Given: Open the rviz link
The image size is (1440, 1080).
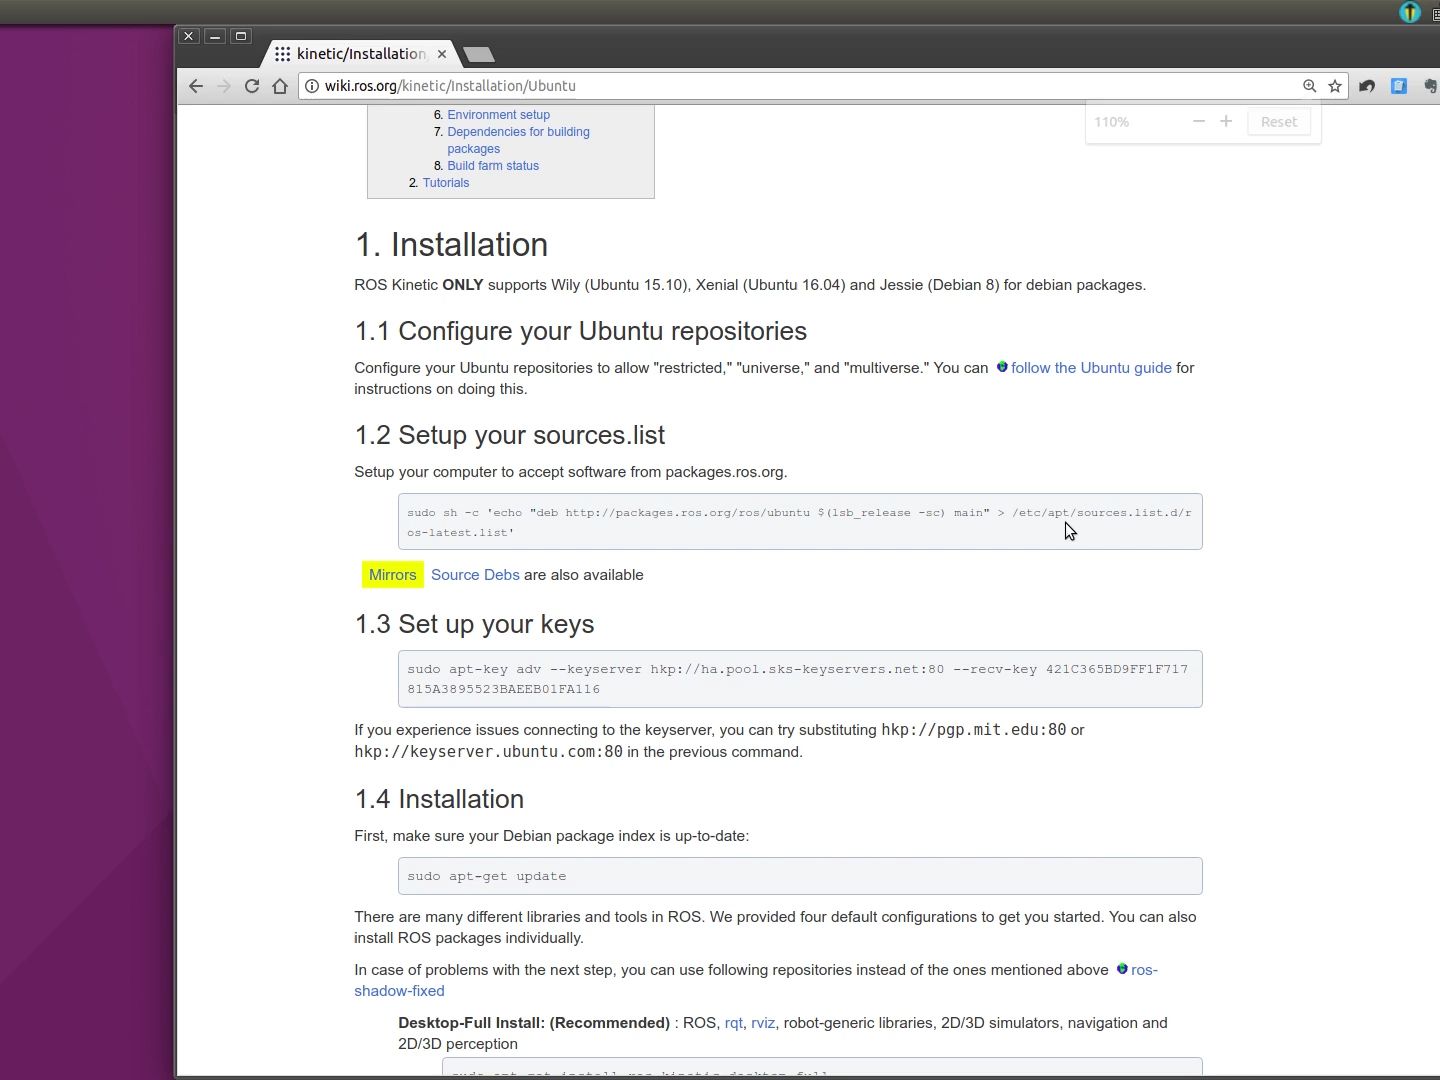Looking at the screenshot, I should (763, 1023).
